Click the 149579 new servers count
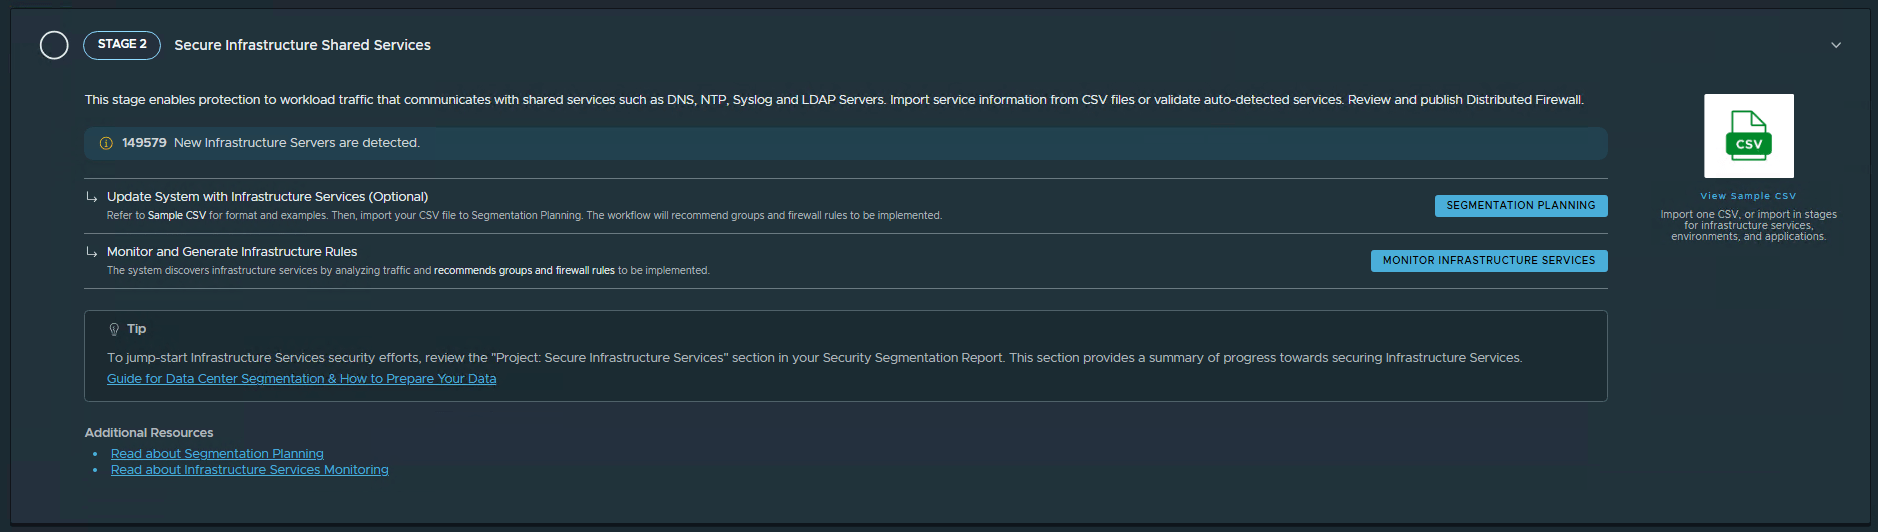Image resolution: width=1878 pixels, height=532 pixels. coord(144,143)
